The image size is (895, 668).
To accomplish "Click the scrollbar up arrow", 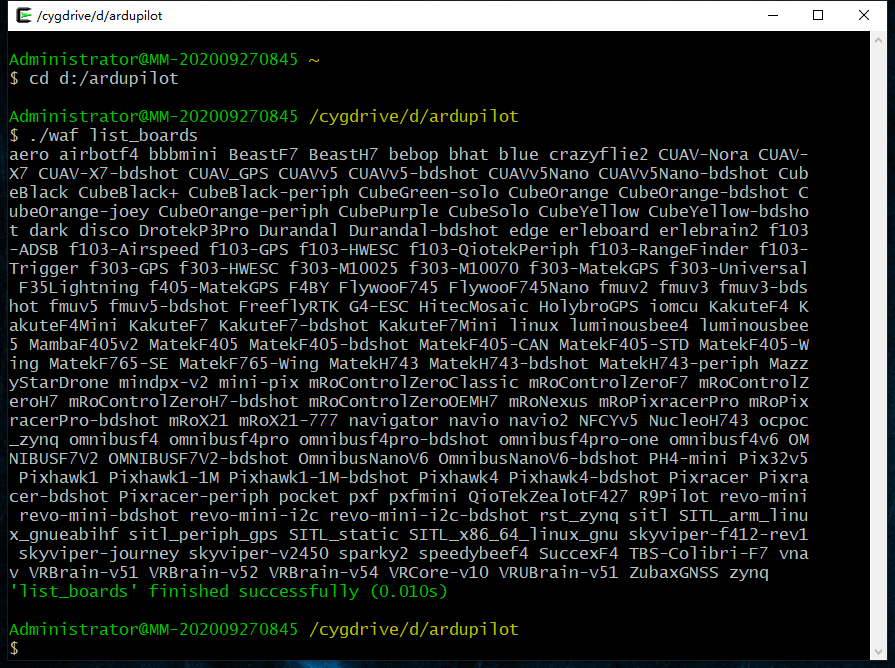I will (x=878, y=40).
